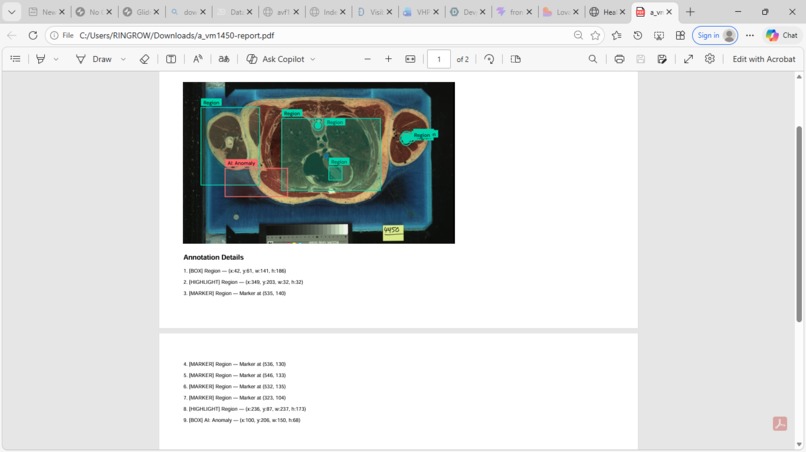
Task: Zoom out with the minus button
Action: [367, 59]
